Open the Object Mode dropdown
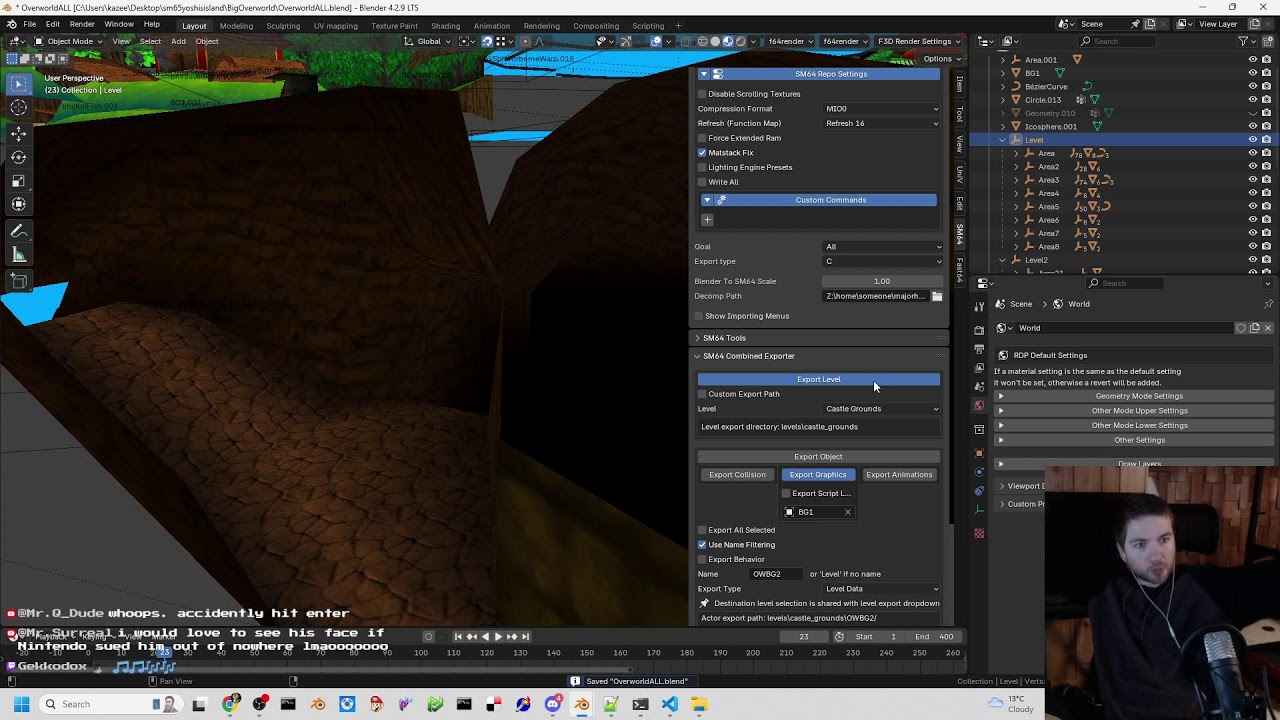Image resolution: width=1280 pixels, height=720 pixels. pos(70,41)
